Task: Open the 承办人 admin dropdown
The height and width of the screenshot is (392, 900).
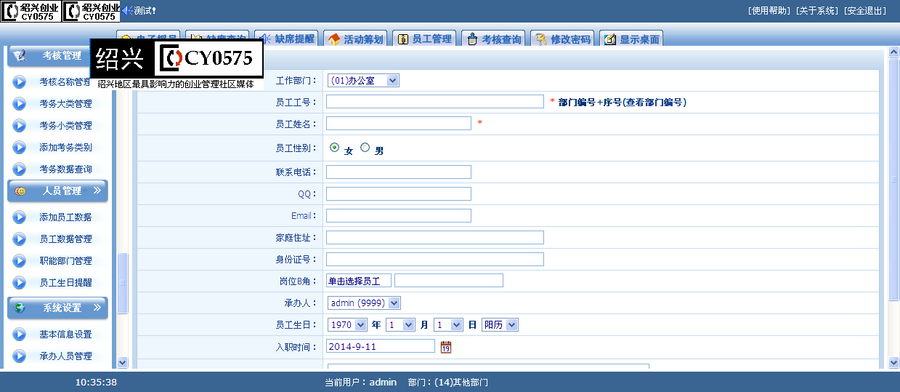Action: [x=364, y=303]
